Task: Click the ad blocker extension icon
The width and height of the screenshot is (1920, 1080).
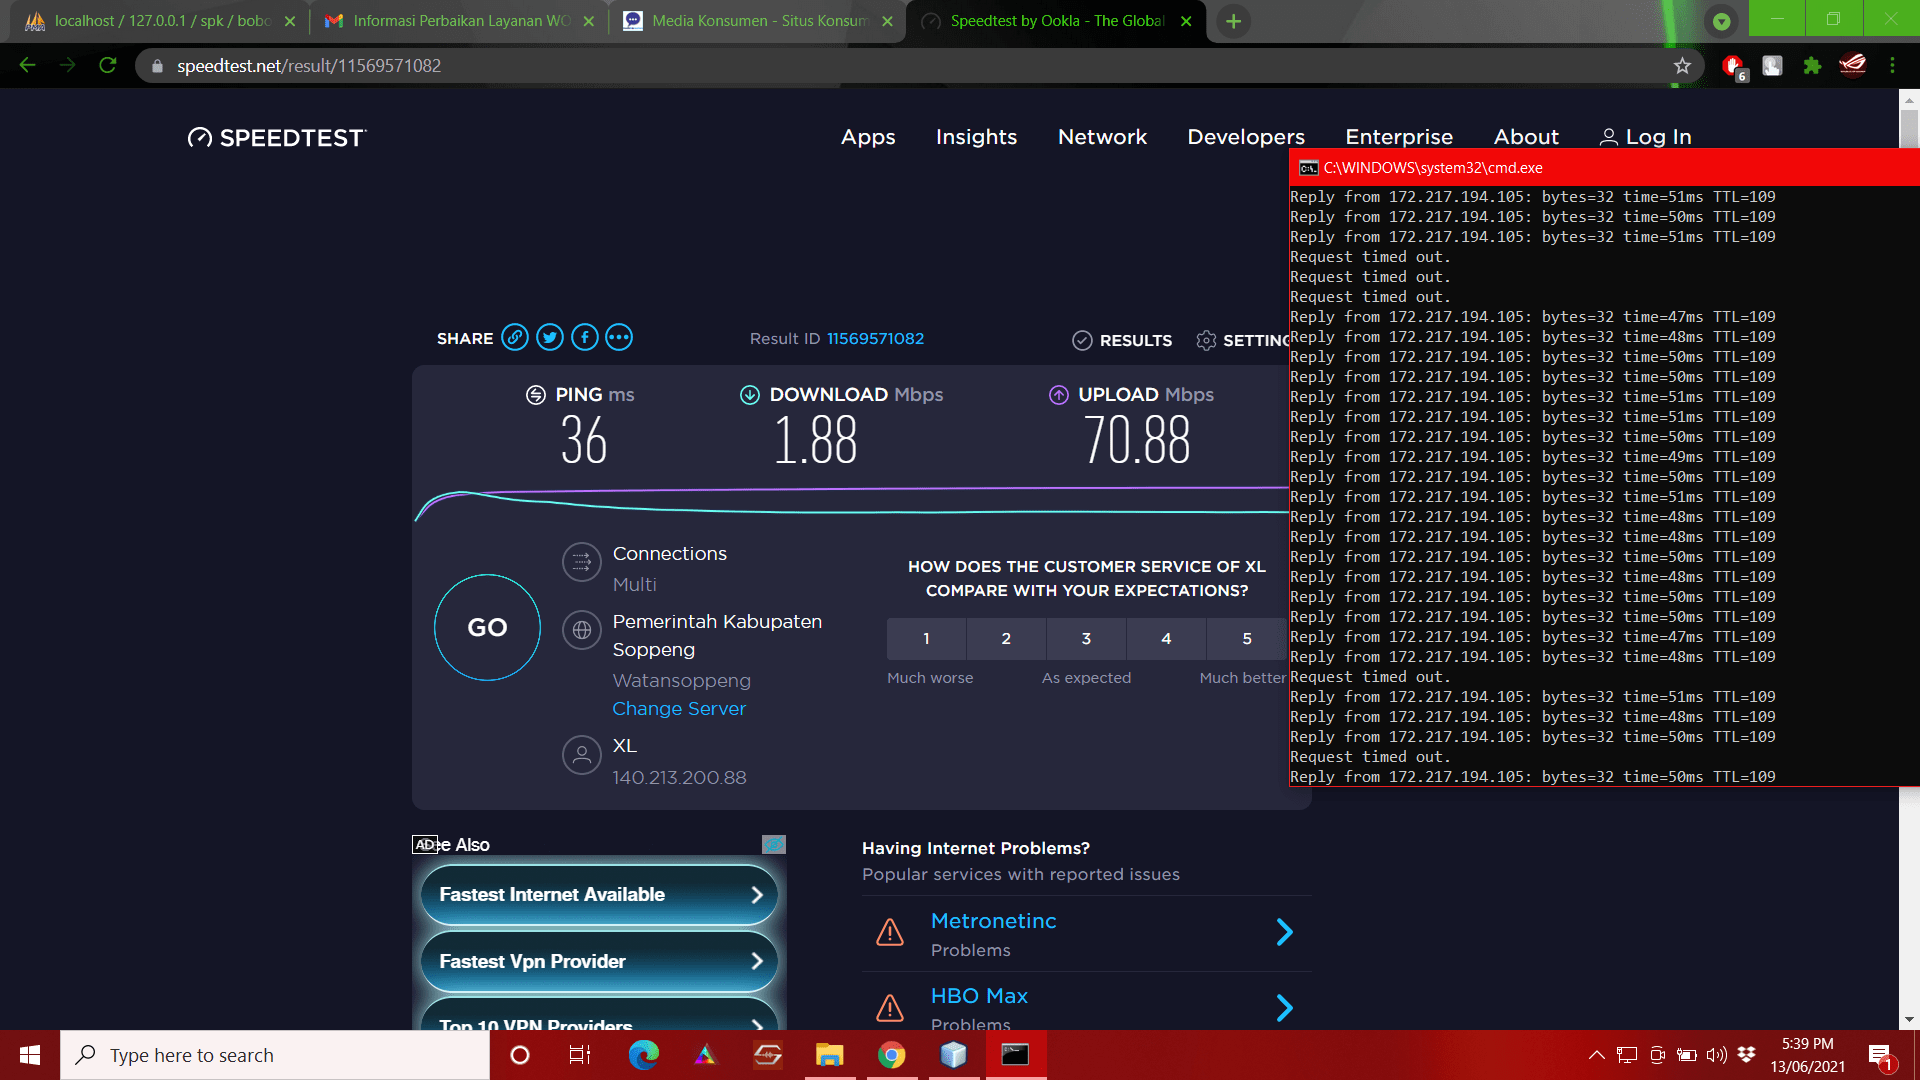Action: click(x=1734, y=67)
